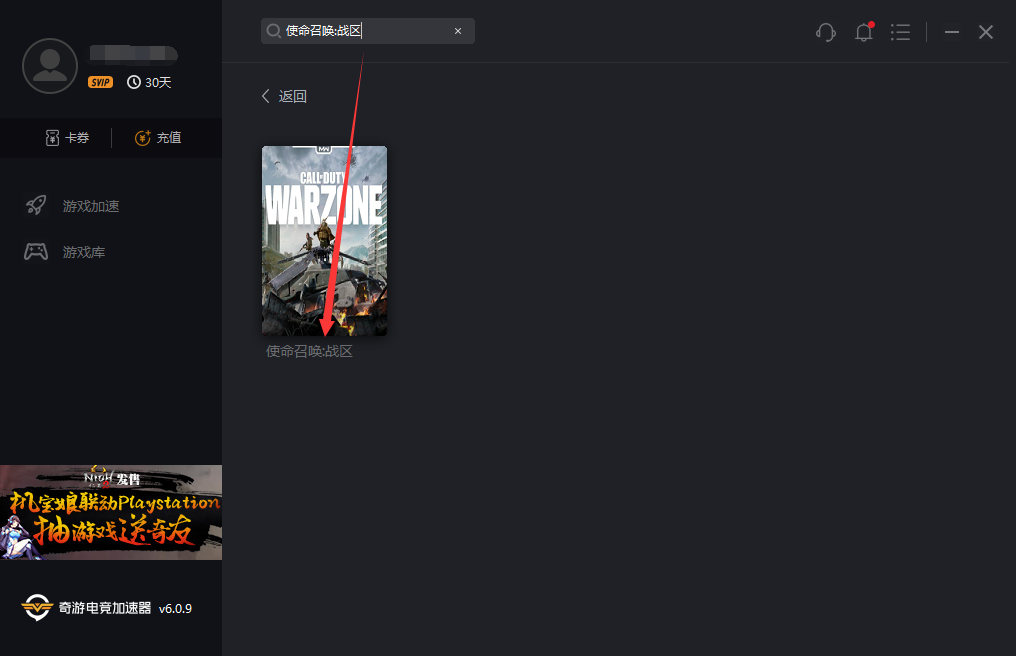Open customer service via headset icon
The width and height of the screenshot is (1016, 656).
[825, 32]
